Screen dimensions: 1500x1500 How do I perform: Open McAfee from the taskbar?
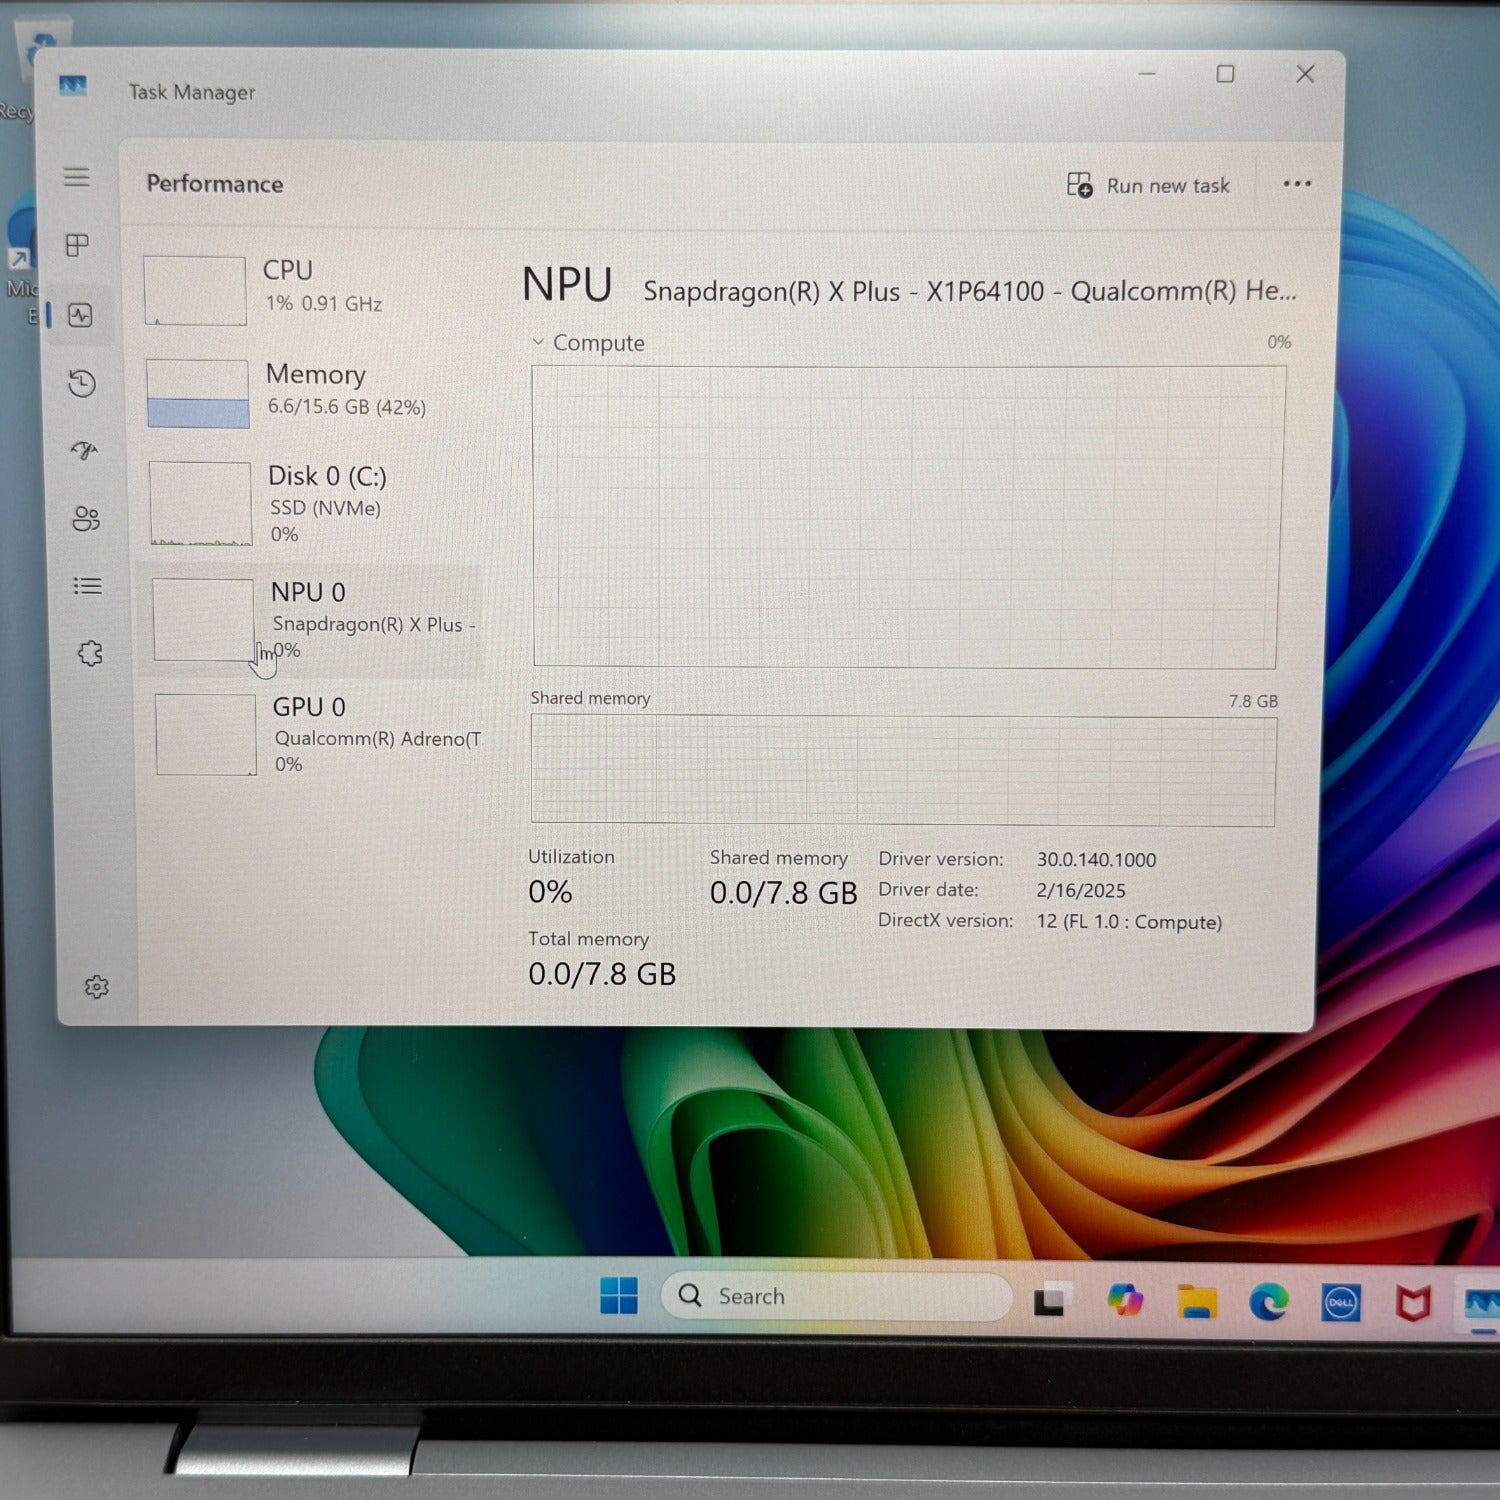coord(1413,1304)
